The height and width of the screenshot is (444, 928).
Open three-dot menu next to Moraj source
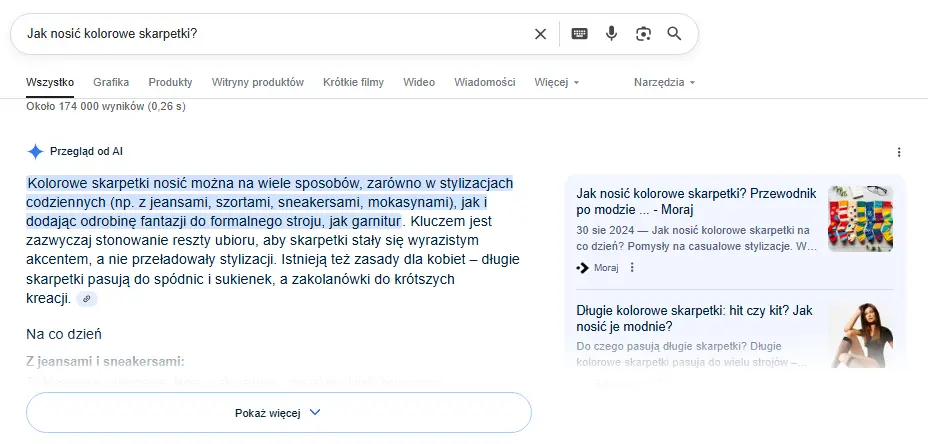click(x=632, y=268)
